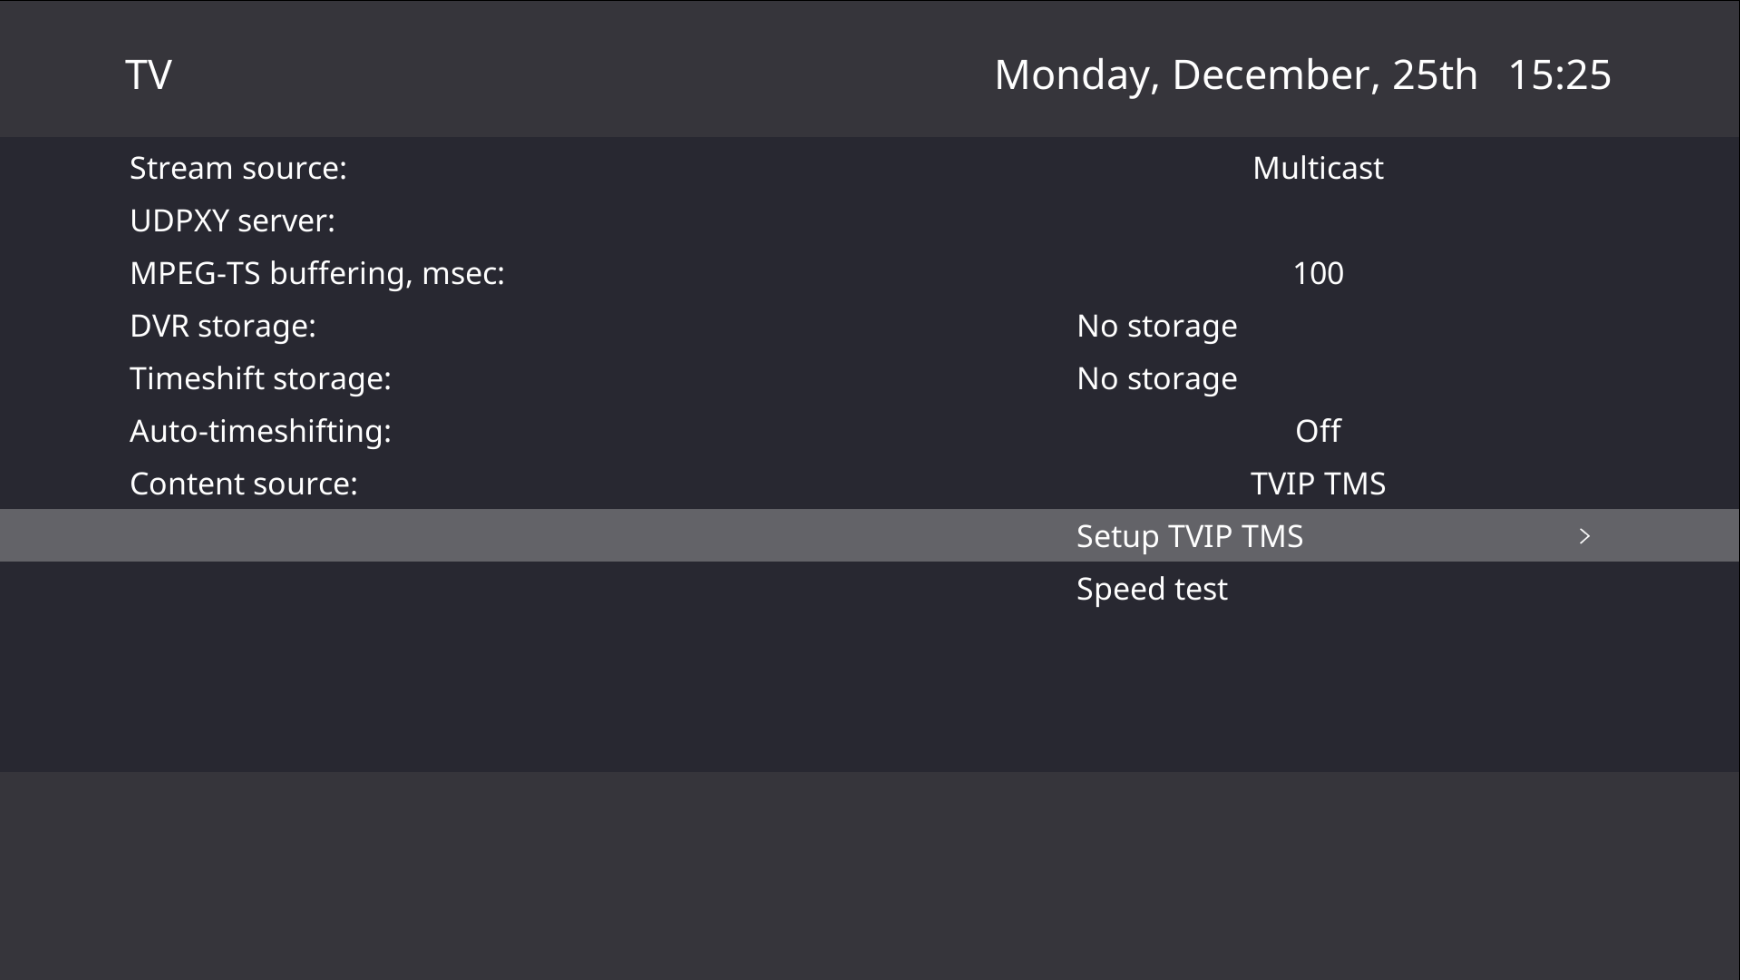Select the MPEG-TS buffering, msec label
The height and width of the screenshot is (980, 1740).
(317, 273)
